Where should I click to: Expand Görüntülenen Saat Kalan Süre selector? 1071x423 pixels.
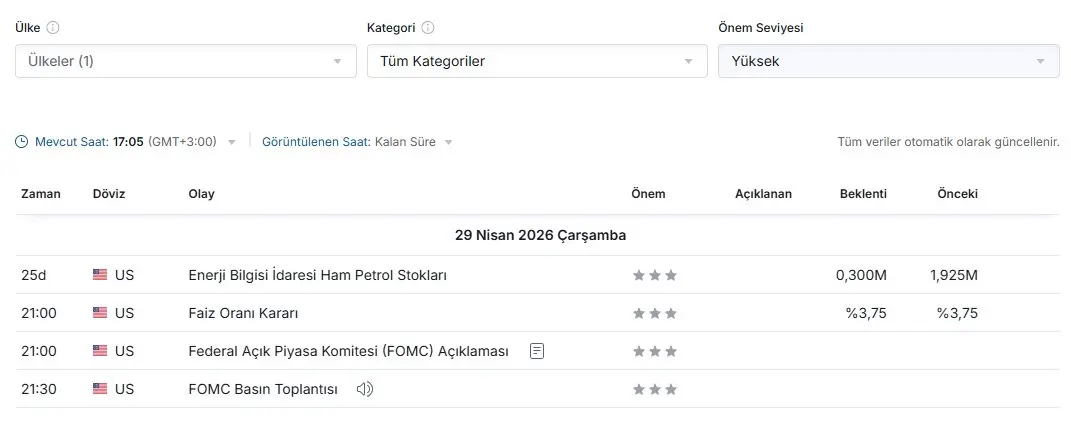click(x=448, y=142)
